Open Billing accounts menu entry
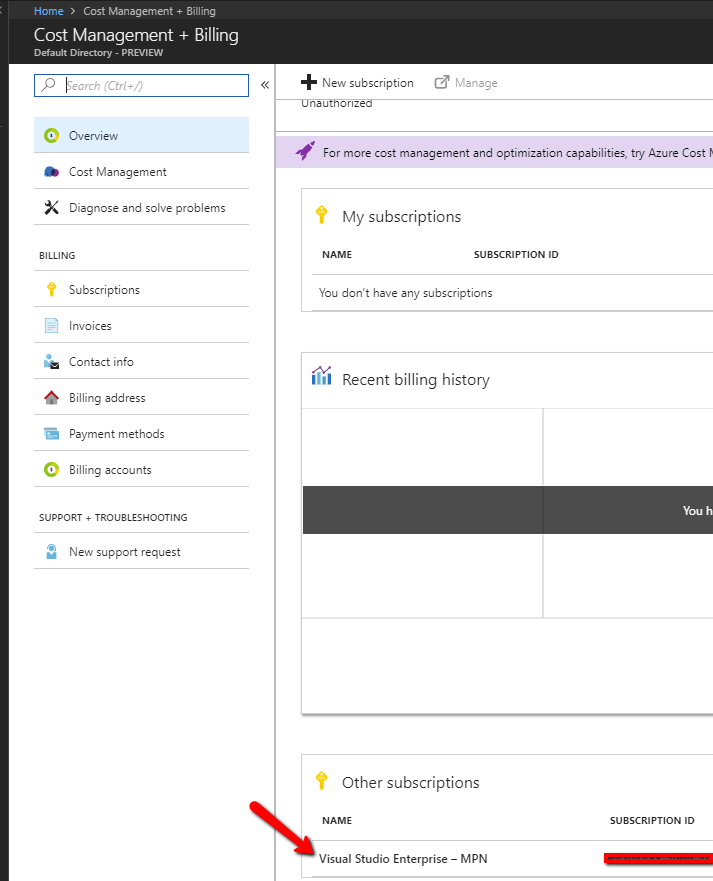 pos(141,470)
